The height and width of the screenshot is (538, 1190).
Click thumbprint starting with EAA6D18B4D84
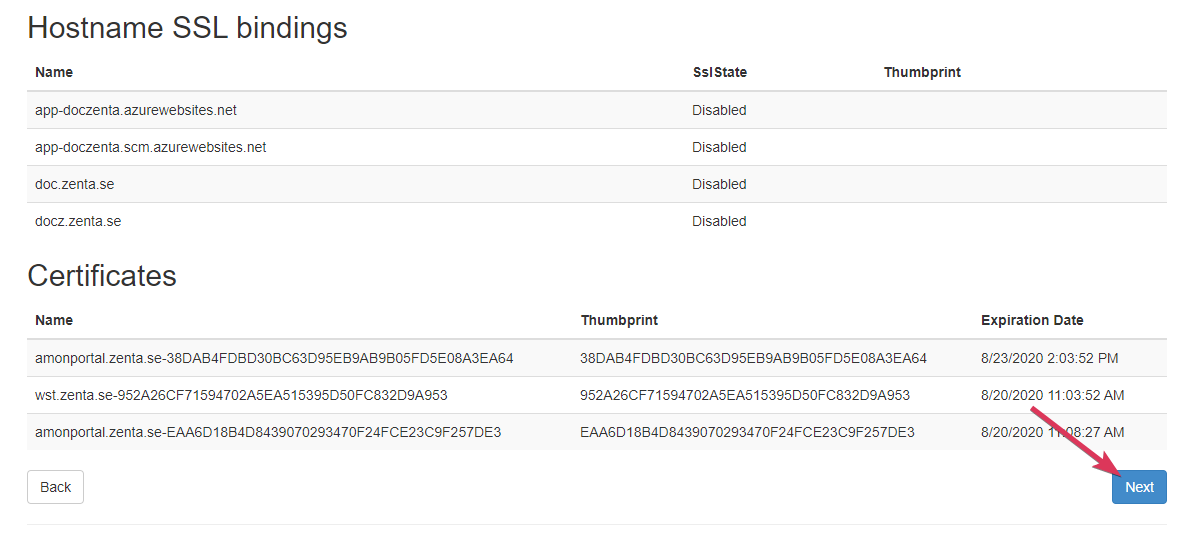point(747,432)
